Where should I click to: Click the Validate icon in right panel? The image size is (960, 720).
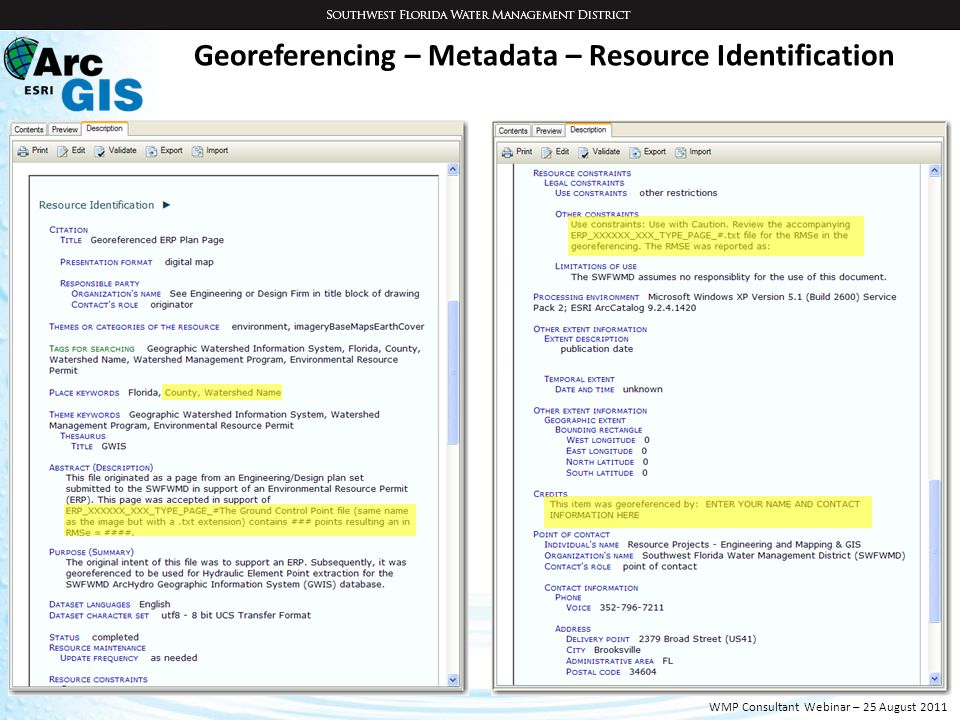(x=583, y=152)
